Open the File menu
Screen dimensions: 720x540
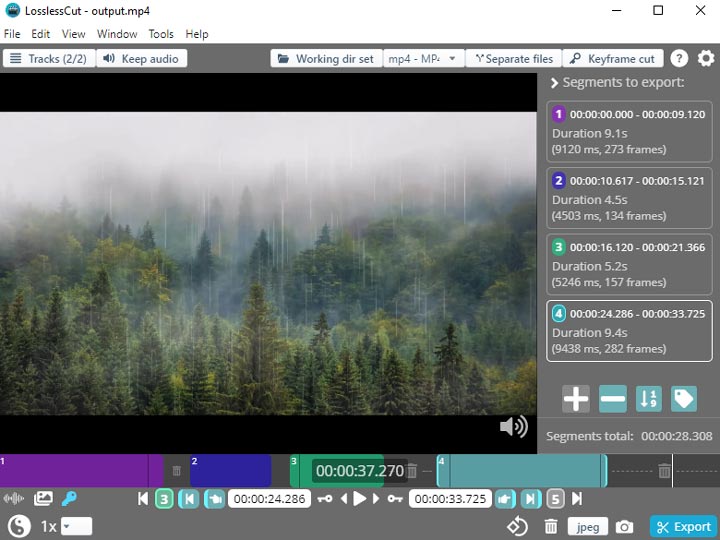12,34
